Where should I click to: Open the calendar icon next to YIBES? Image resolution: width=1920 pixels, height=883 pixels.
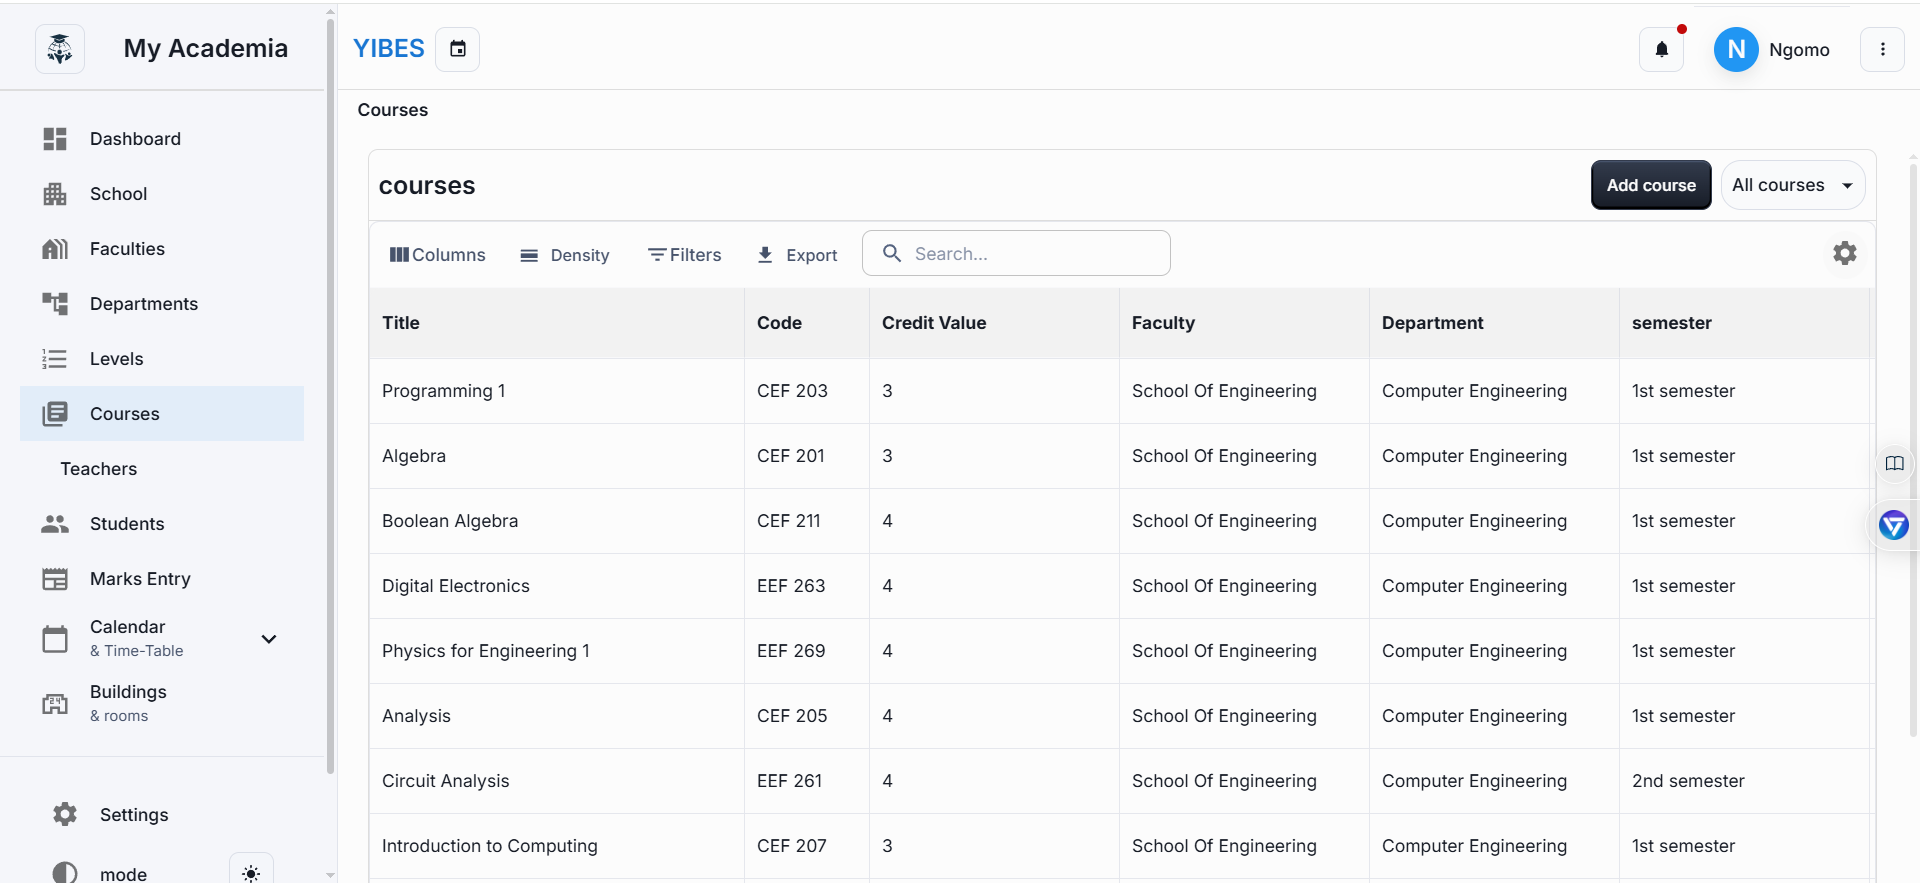click(458, 49)
